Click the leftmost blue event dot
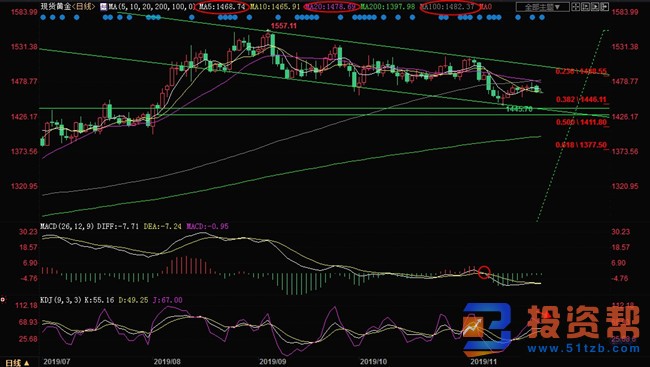 coord(44,17)
